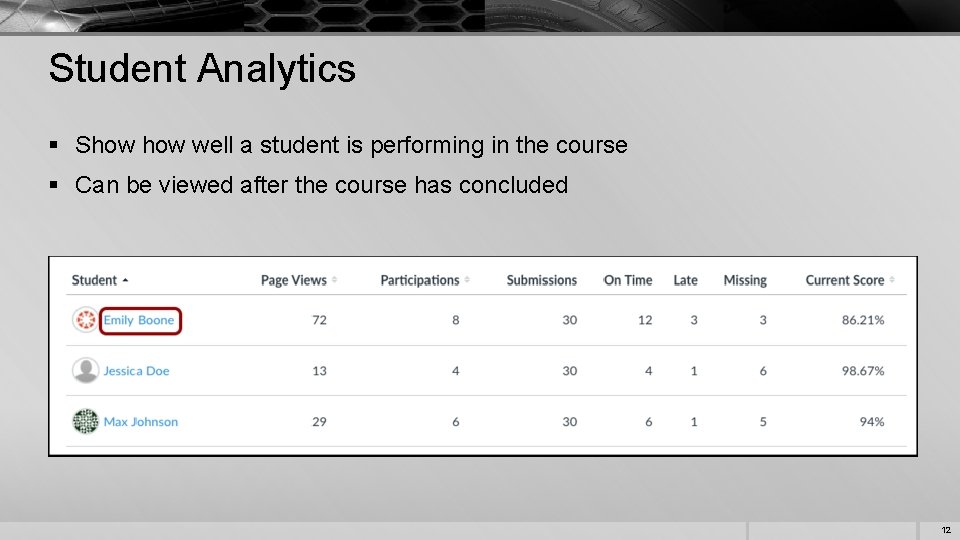Select the On Time column header
960x540 pixels.
point(628,280)
